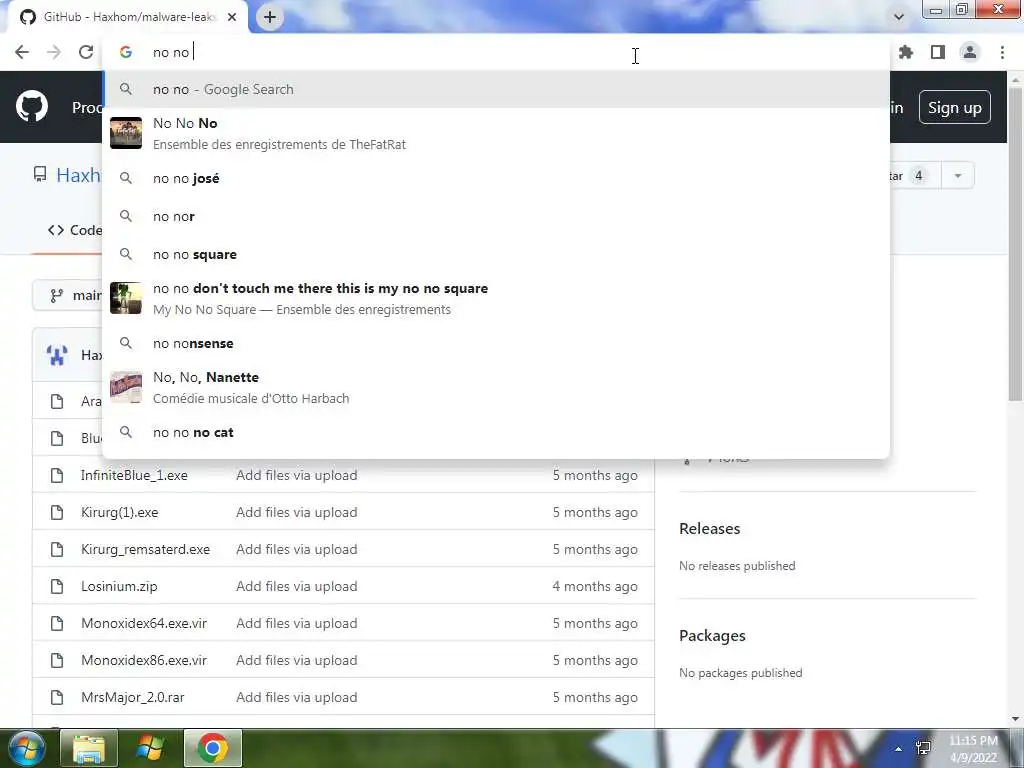Choose 'No, No, Nanette' suggestion

496,387
